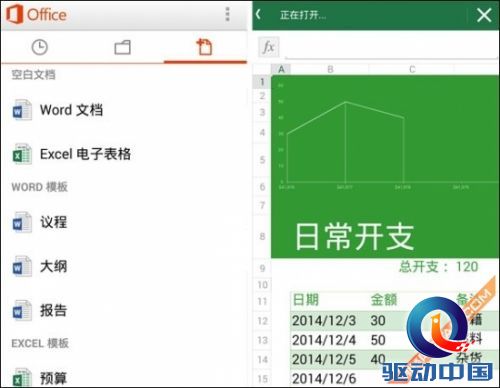Select the 2014/12/3 date cell
Image resolution: width=500 pixels, height=388 pixels.
(324, 321)
